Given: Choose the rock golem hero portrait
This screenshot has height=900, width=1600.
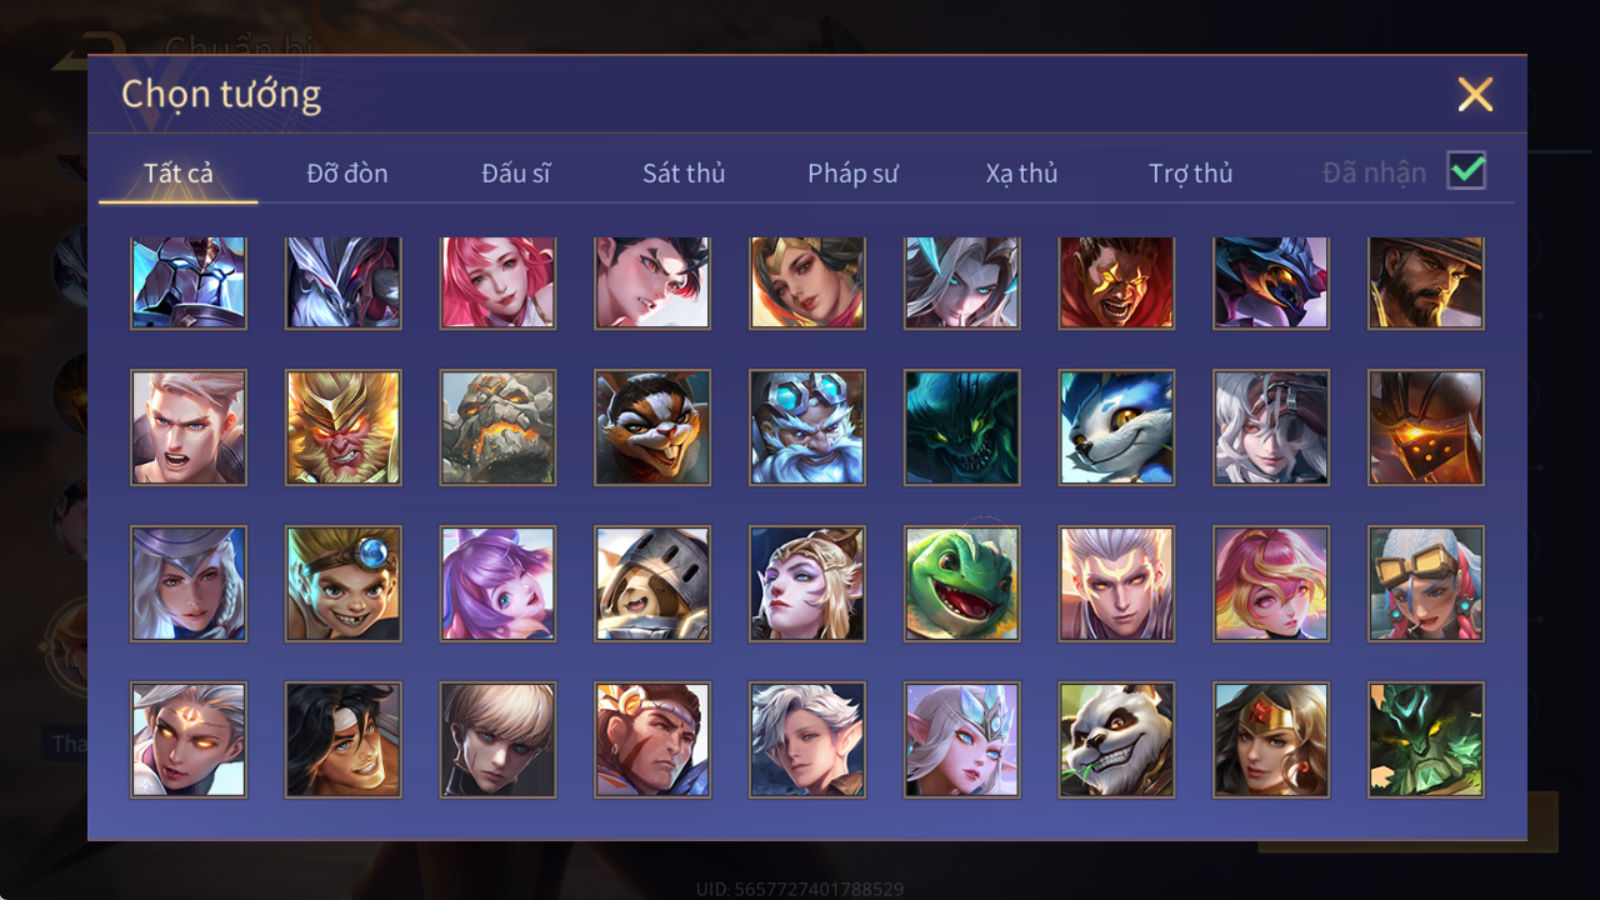Looking at the screenshot, I should click(498, 428).
